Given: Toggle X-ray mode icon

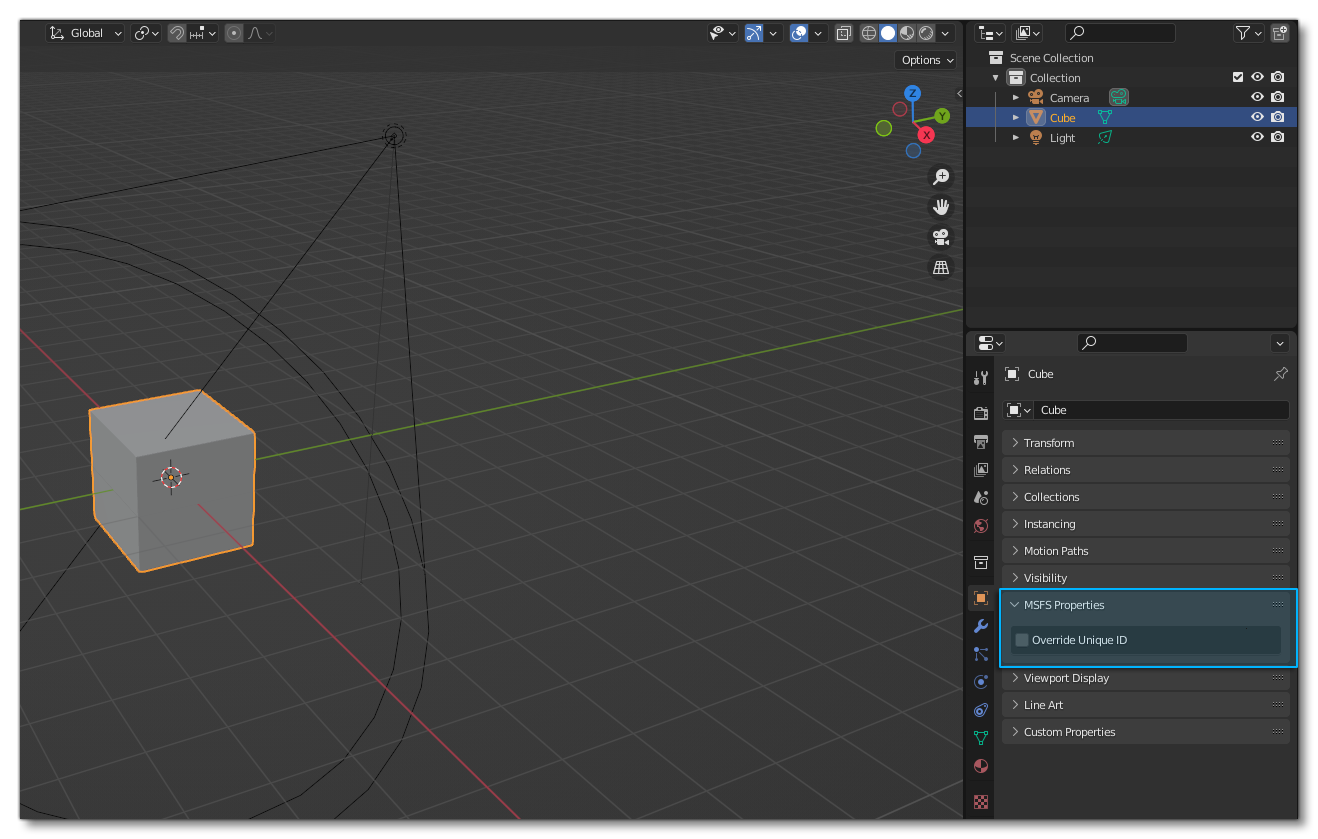Looking at the screenshot, I should (x=843, y=33).
